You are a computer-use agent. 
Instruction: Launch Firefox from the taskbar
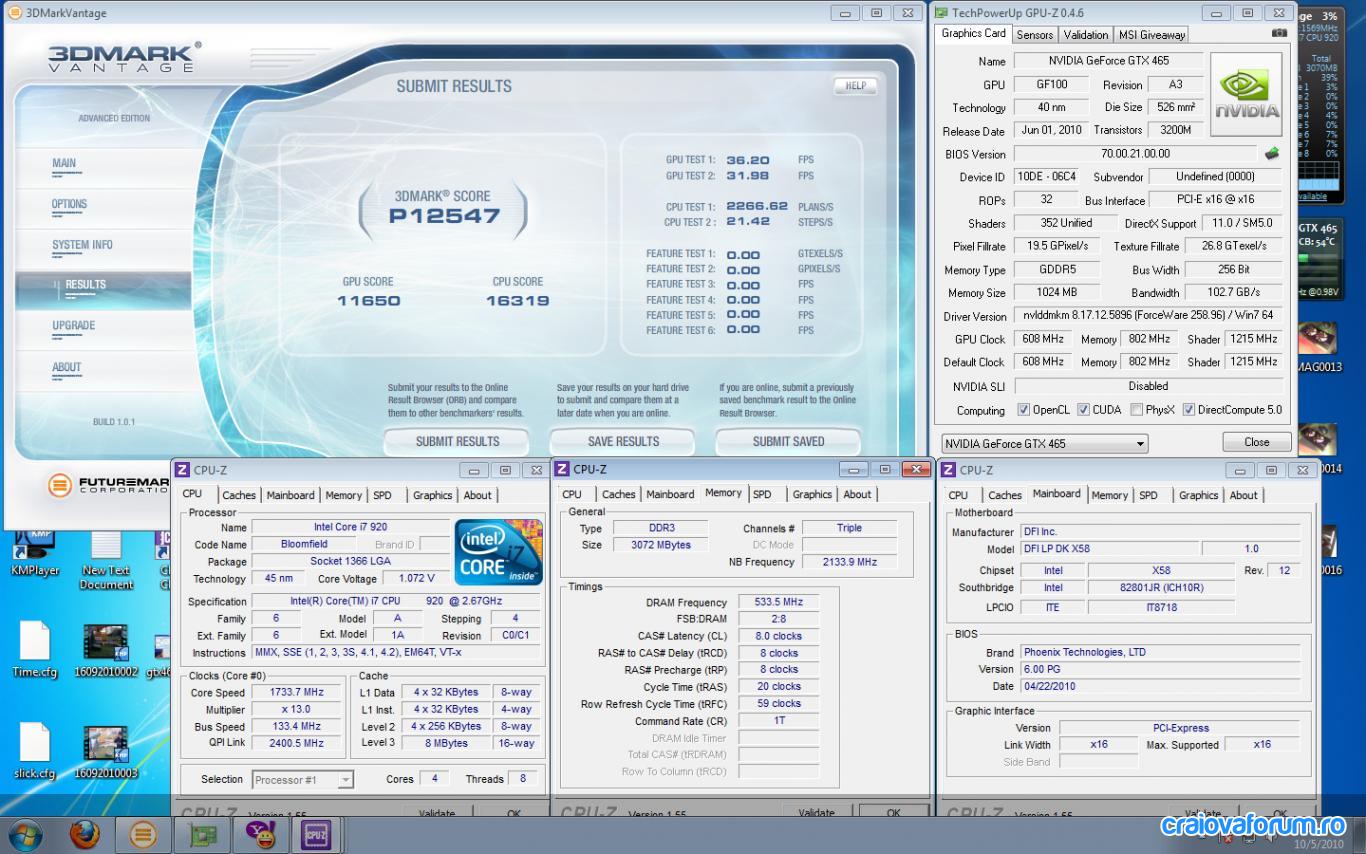85,834
